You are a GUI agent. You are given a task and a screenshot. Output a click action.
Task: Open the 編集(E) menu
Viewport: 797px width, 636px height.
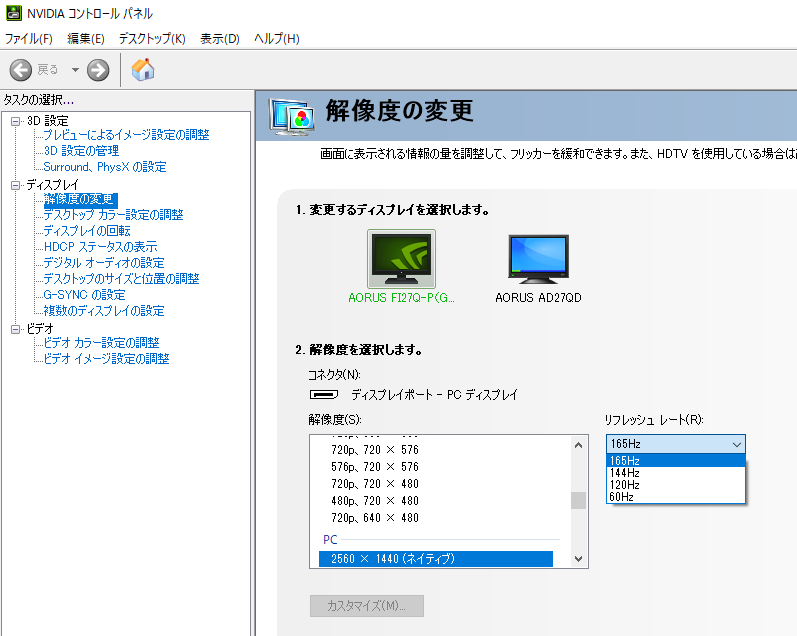pyautogui.click(x=86, y=39)
